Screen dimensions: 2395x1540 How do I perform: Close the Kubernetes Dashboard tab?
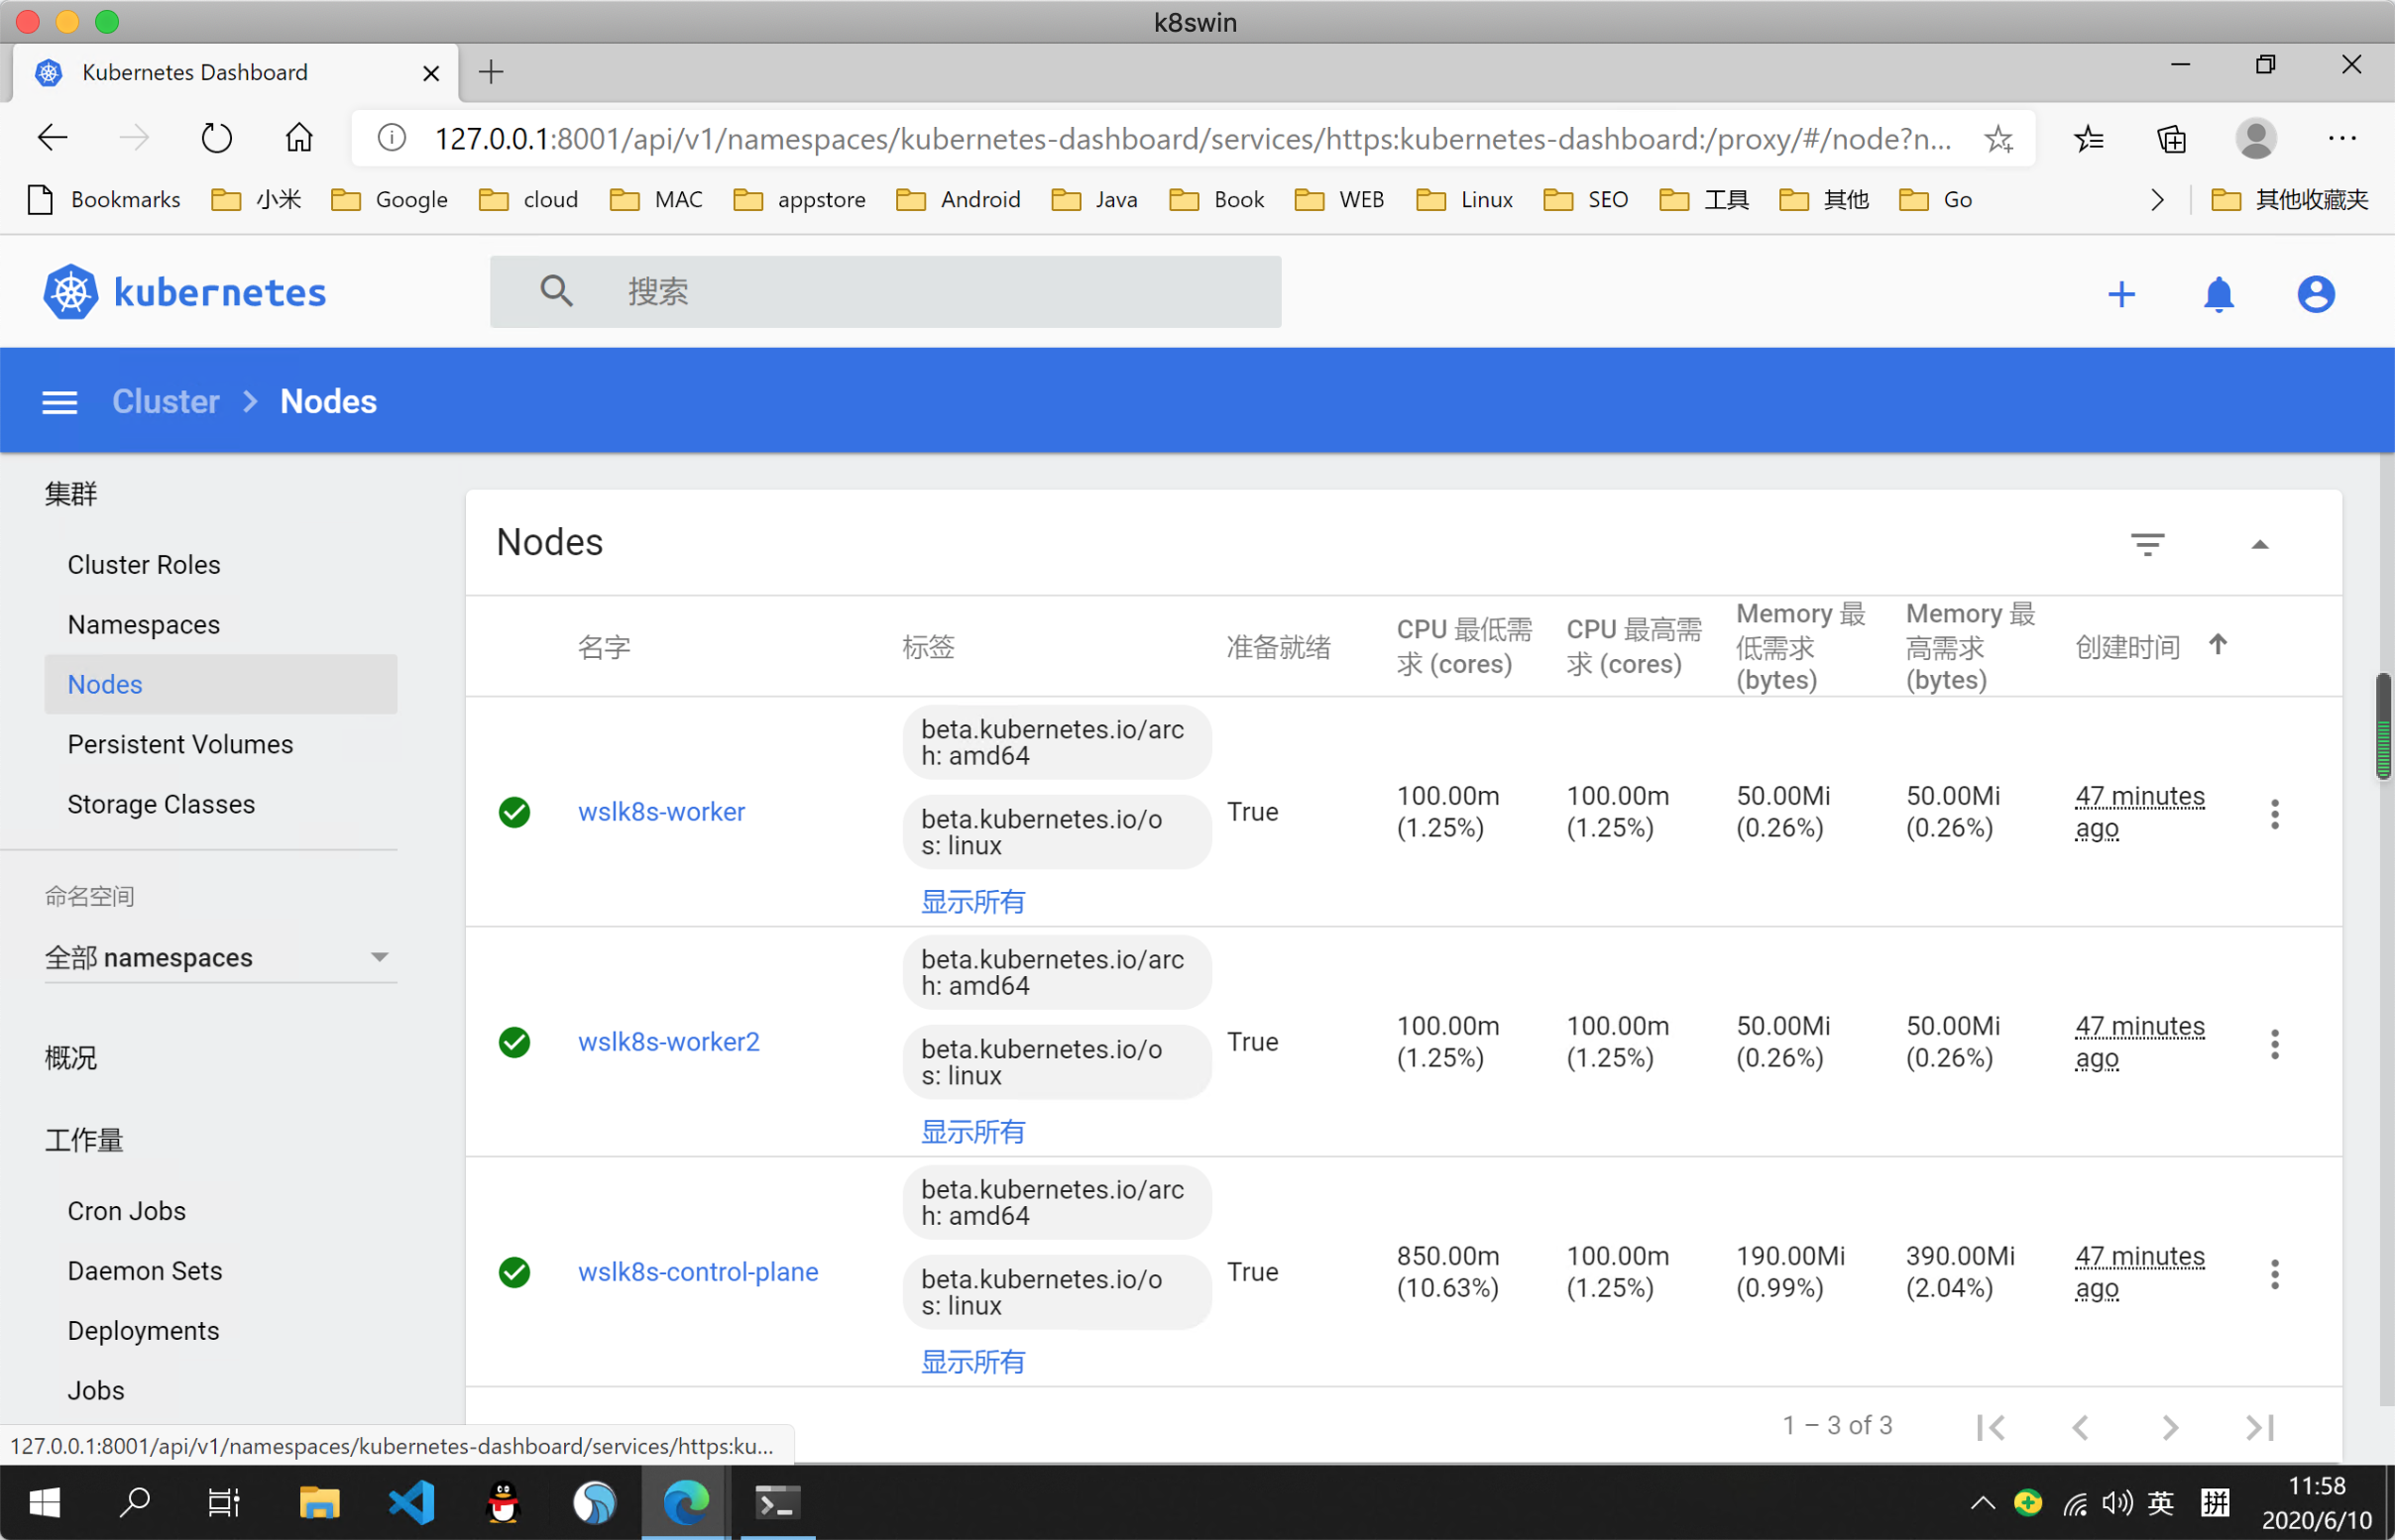point(431,73)
